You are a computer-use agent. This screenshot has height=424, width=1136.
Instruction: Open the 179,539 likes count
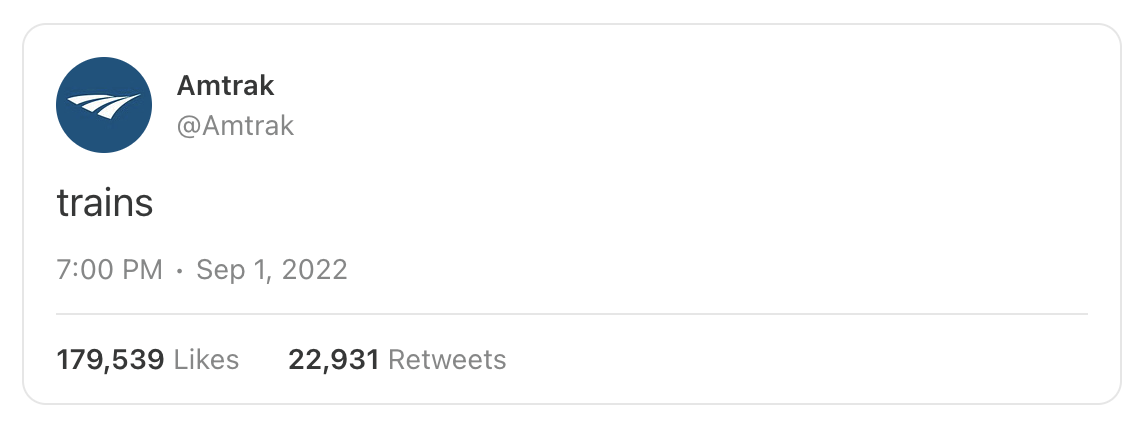110,360
